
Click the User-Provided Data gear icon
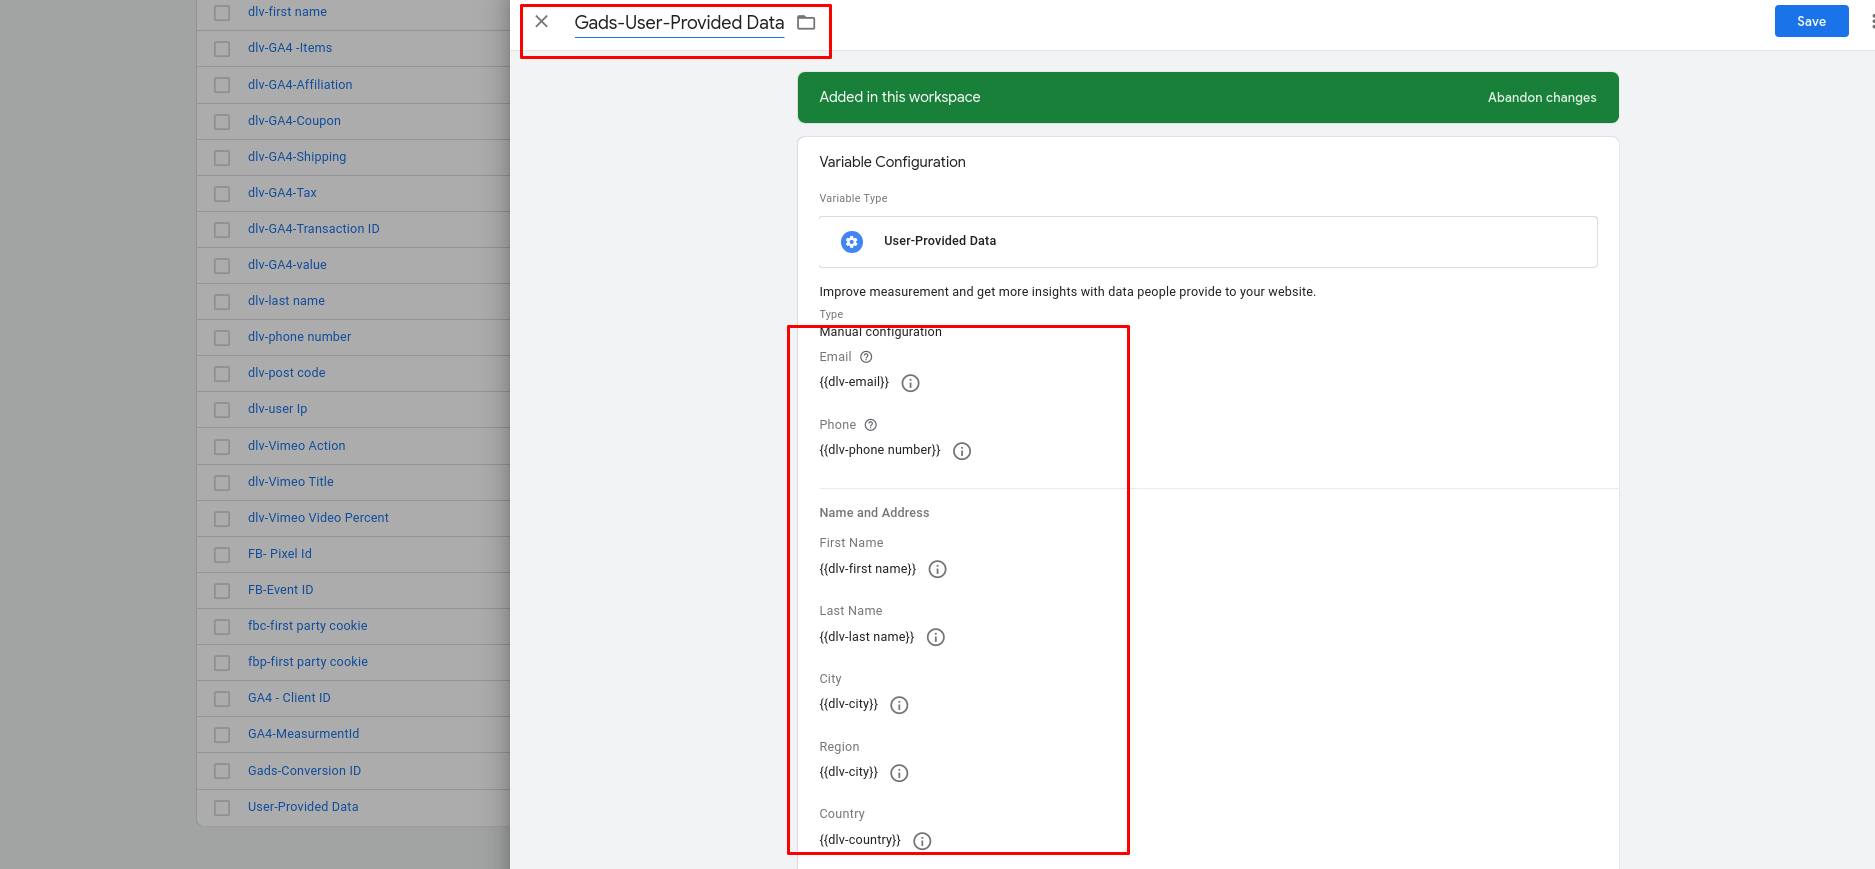pyautogui.click(x=851, y=241)
